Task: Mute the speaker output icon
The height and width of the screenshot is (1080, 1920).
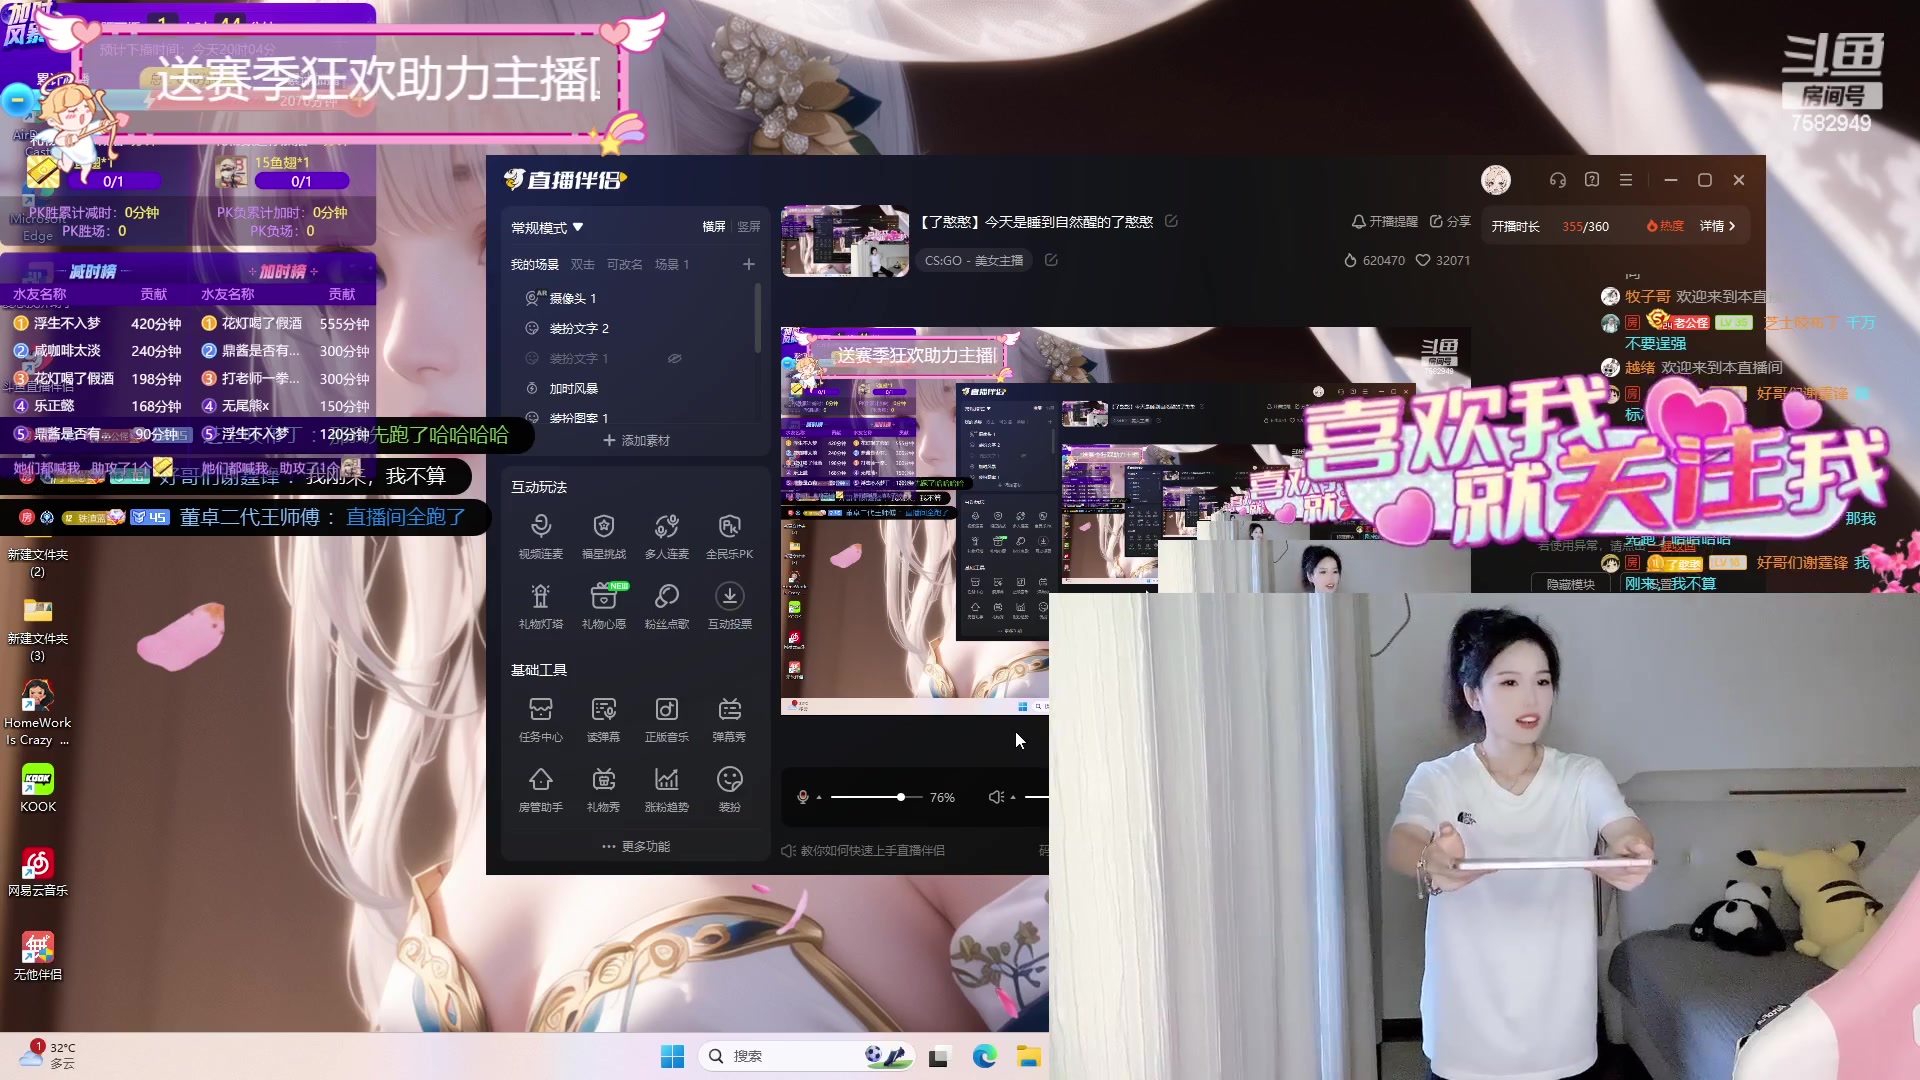Action: [x=996, y=797]
